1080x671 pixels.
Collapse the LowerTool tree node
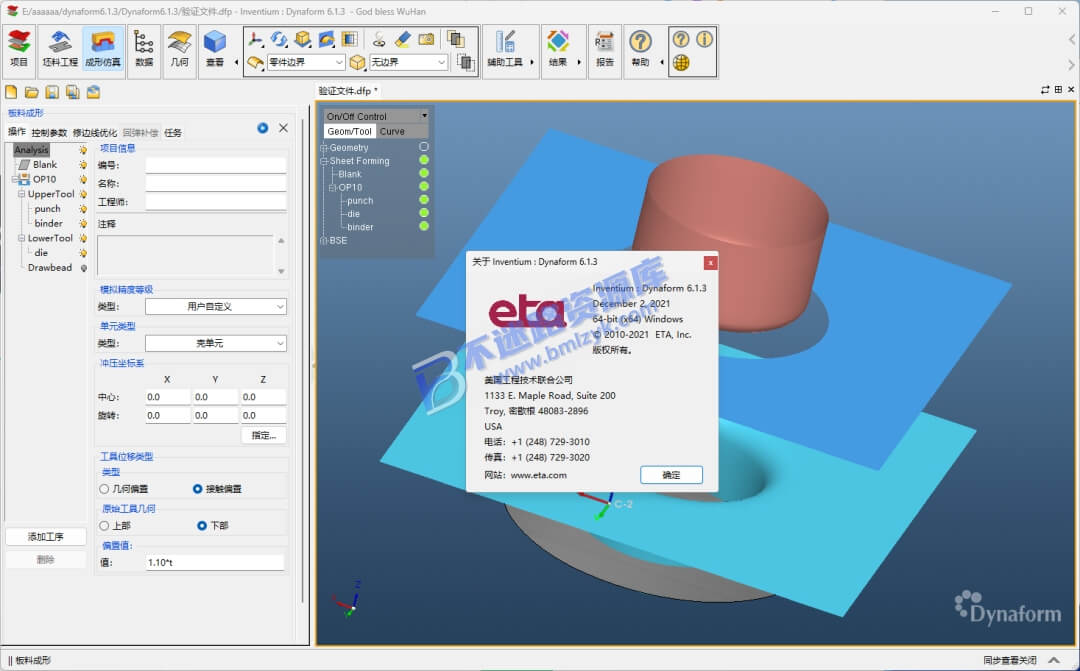[21, 238]
